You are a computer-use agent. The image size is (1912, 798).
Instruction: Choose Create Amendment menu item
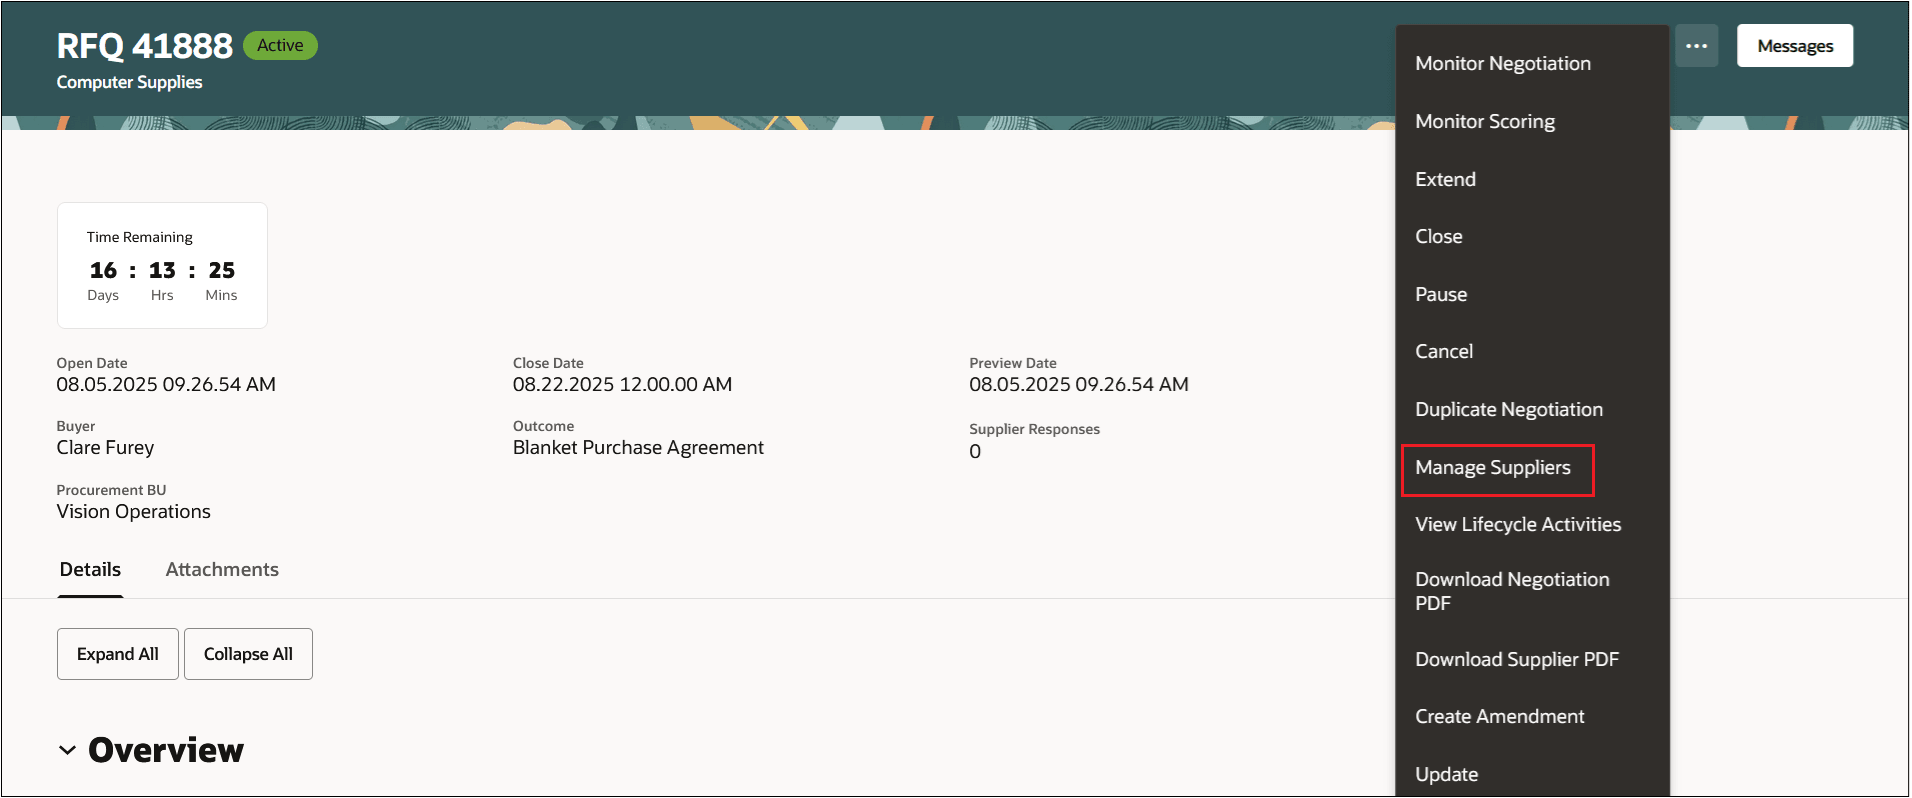(x=1499, y=716)
